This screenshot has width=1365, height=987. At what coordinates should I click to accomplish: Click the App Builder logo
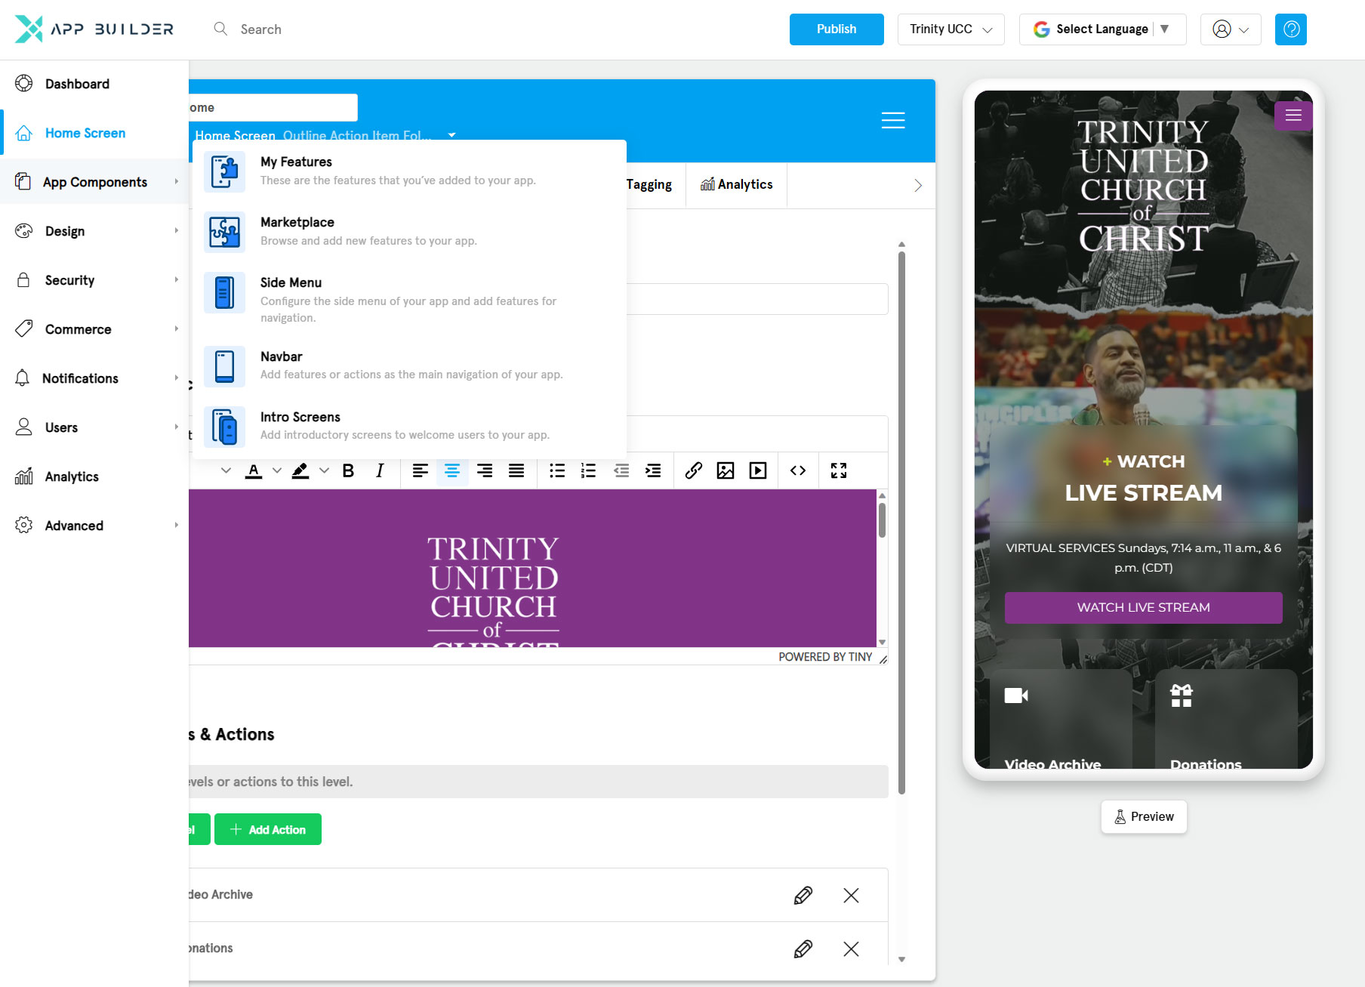95,29
